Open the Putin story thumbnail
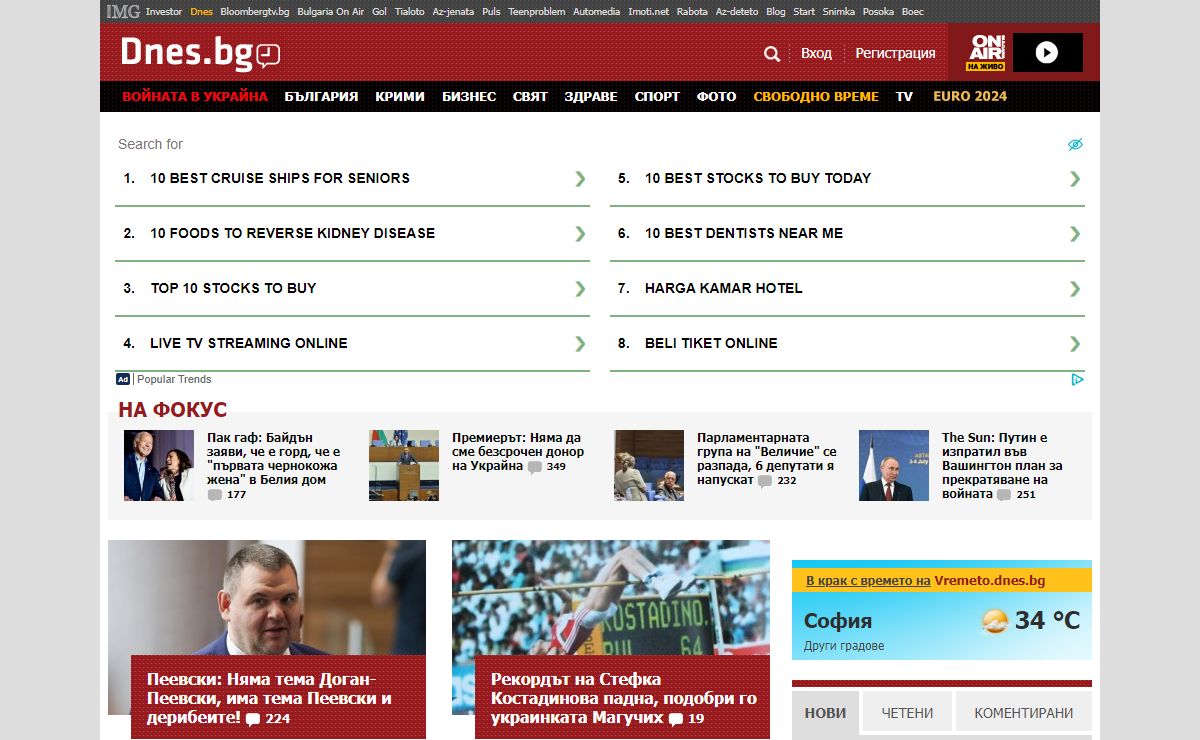Screen dimensions: 1200x740 point(894,465)
